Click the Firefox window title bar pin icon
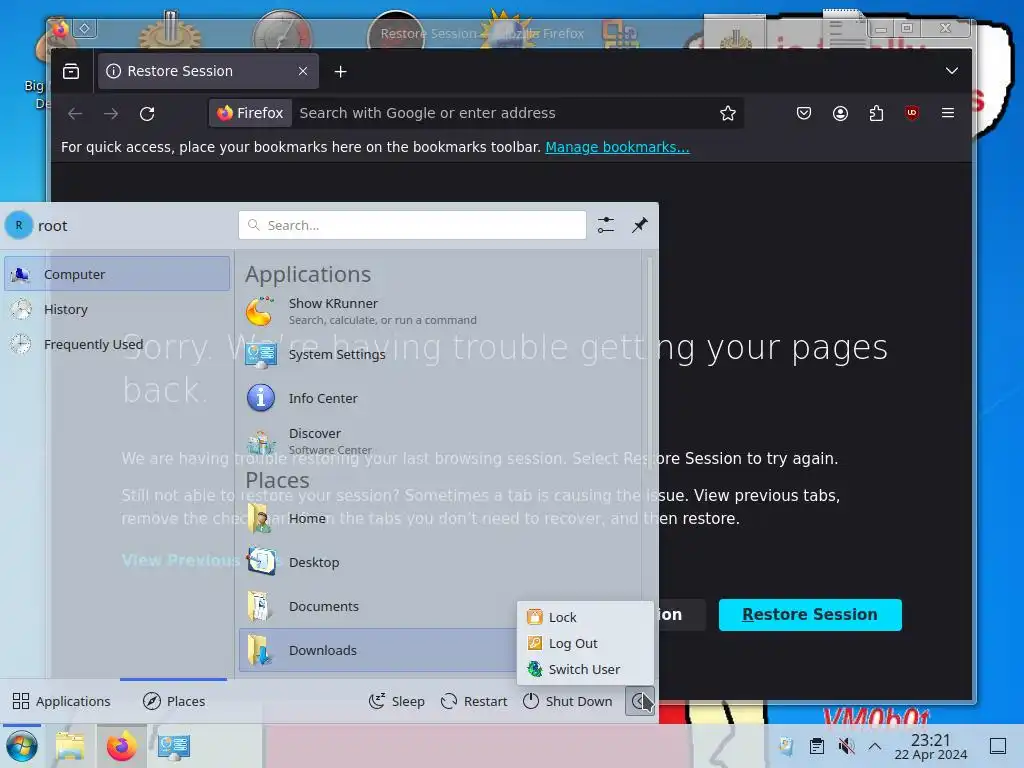 point(85,28)
